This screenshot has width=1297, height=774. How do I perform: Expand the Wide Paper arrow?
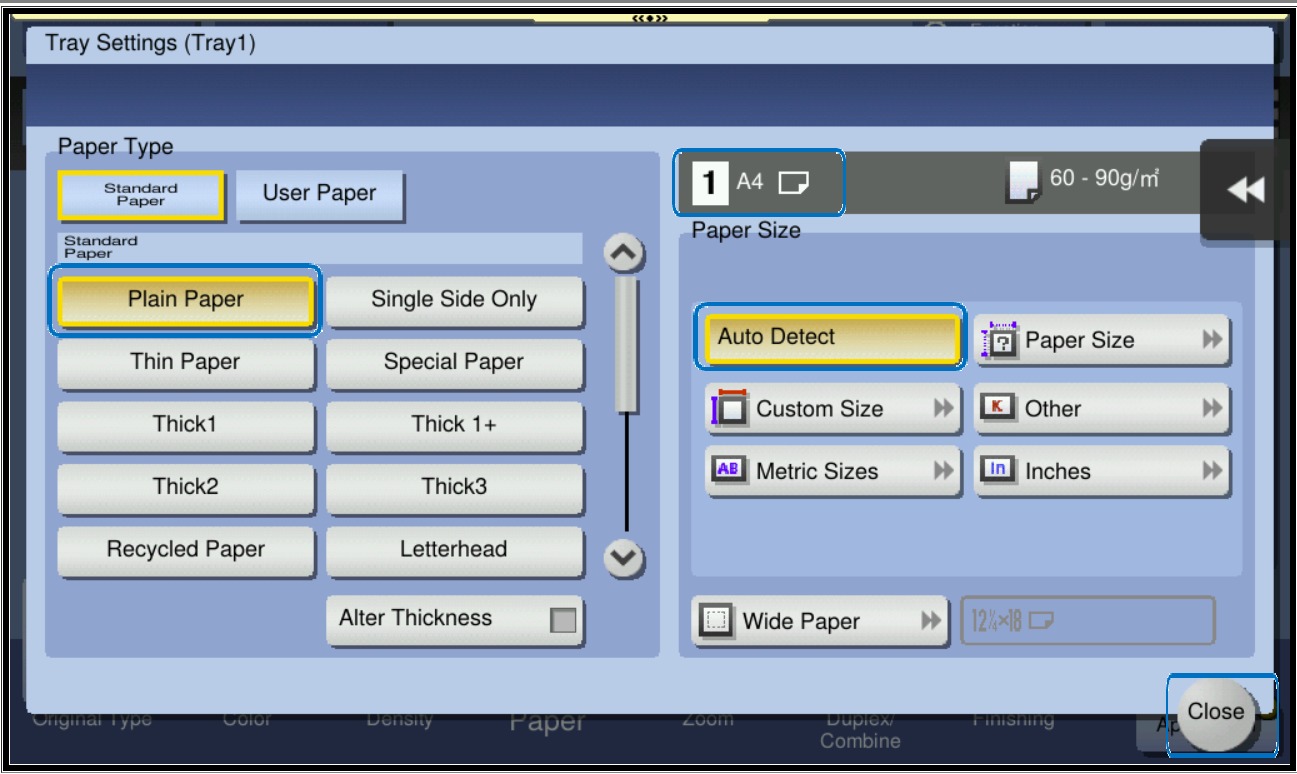click(927, 621)
